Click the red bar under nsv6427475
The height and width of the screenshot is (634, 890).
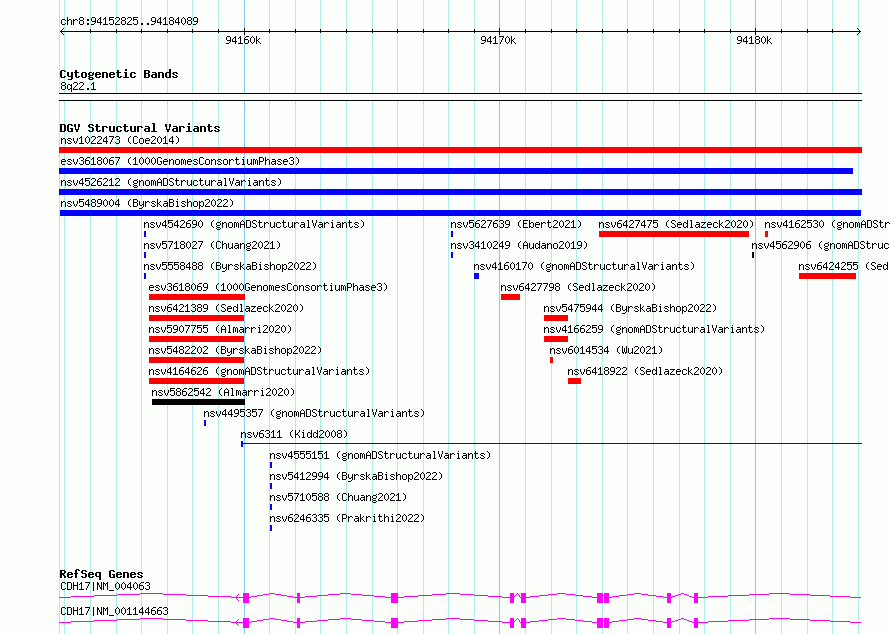[x=674, y=234]
